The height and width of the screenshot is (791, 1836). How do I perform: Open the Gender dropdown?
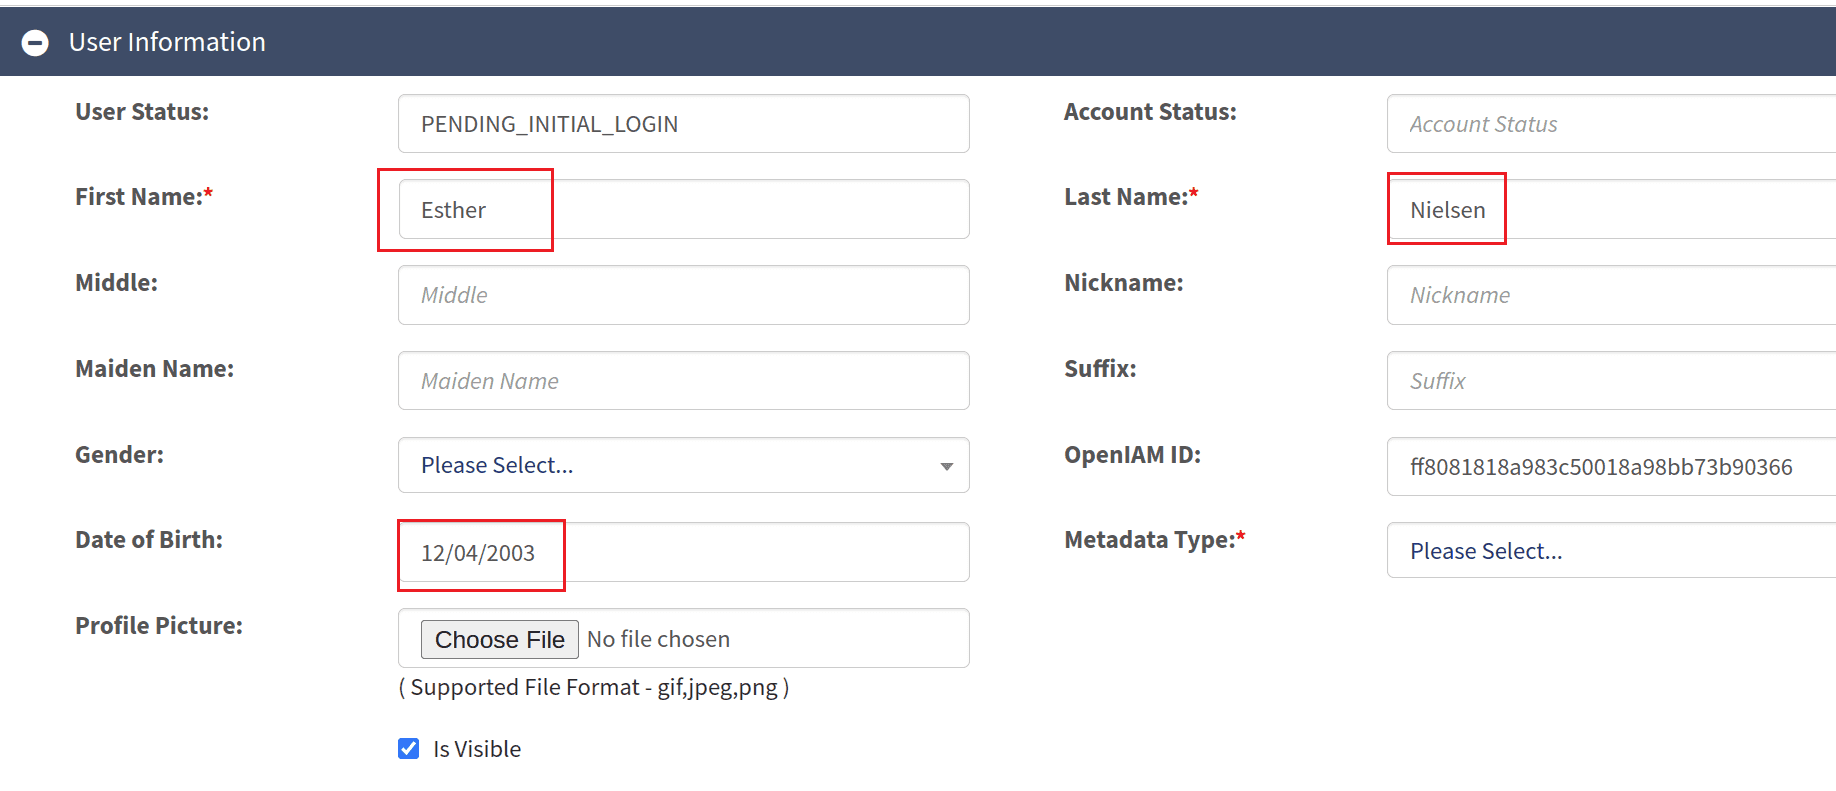pos(682,465)
